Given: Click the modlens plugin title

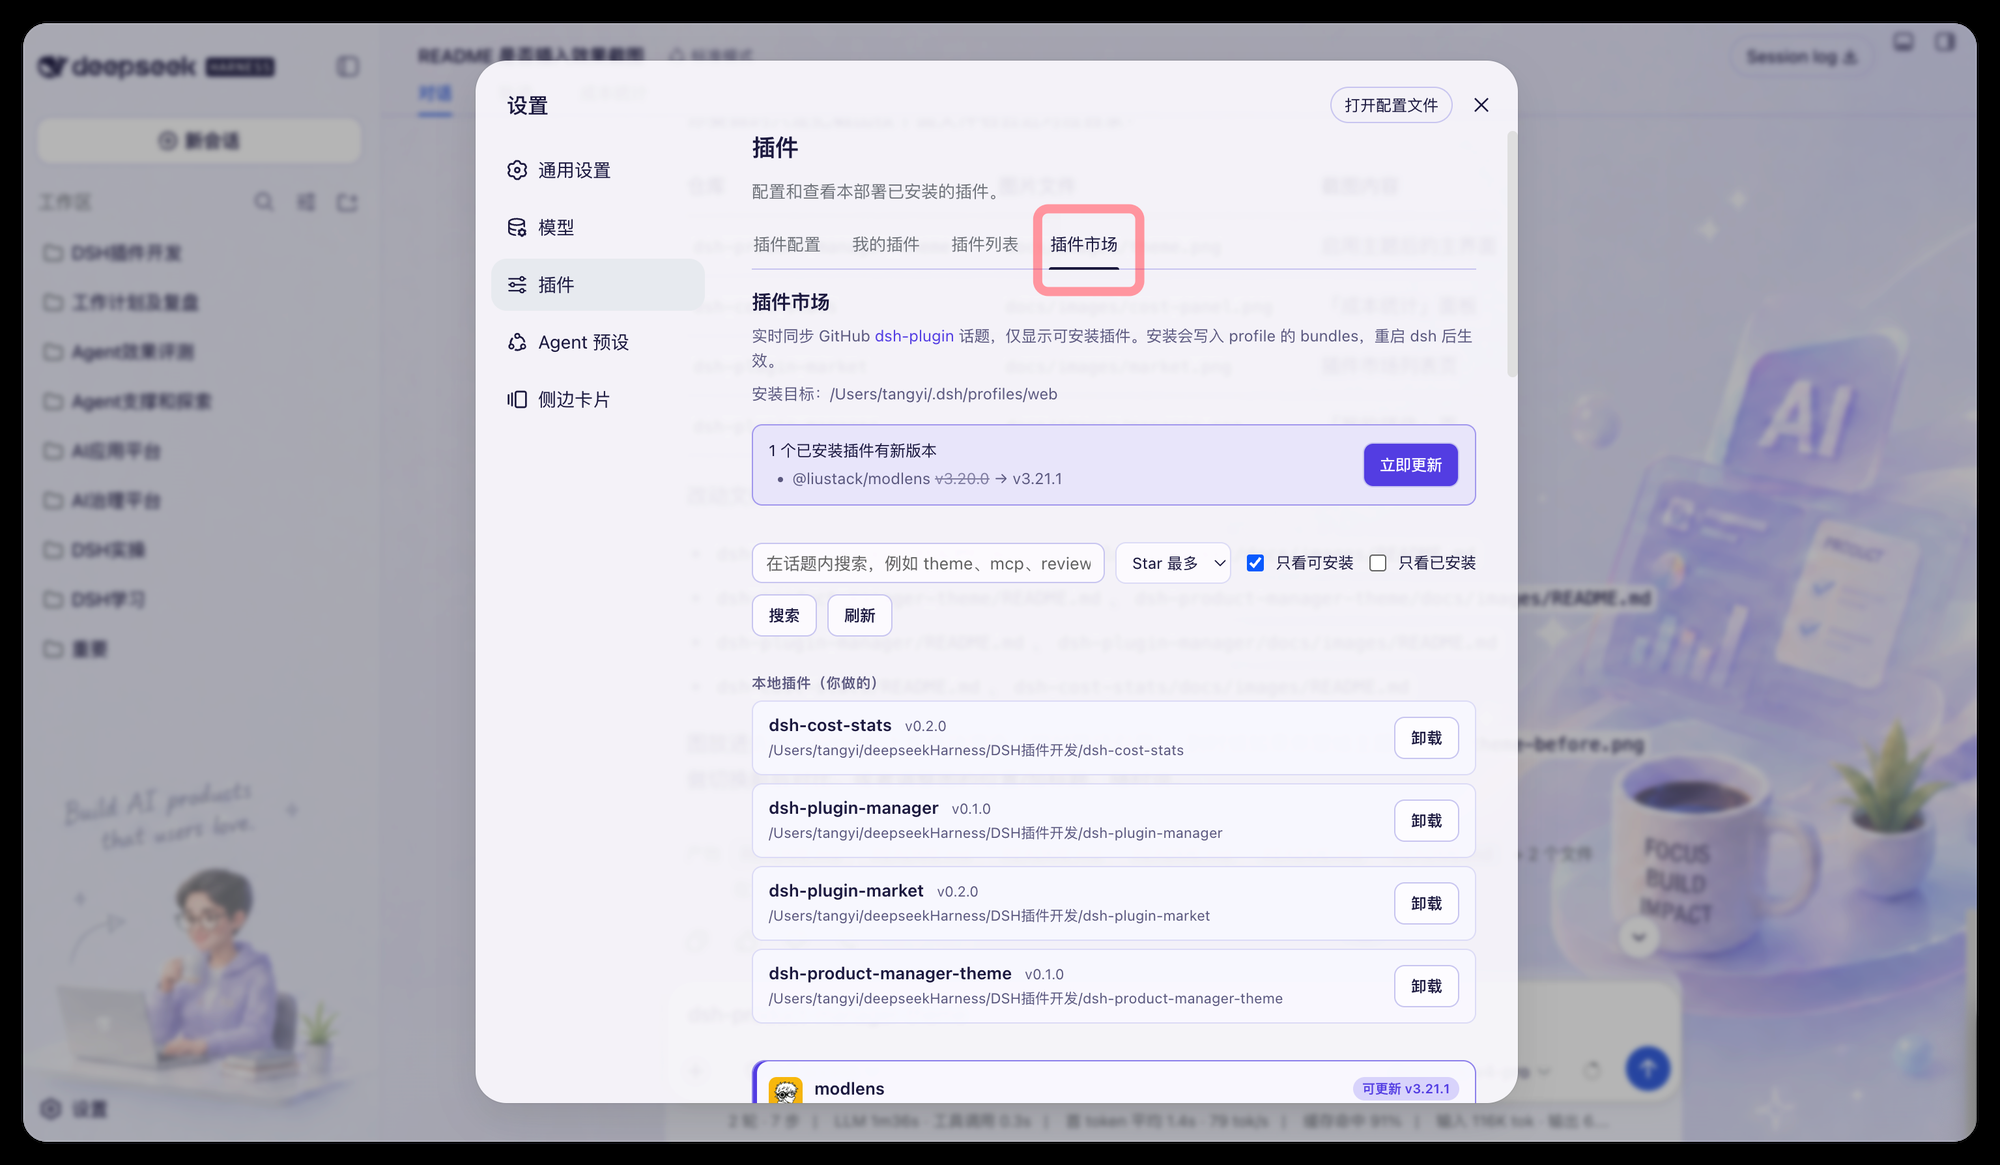Looking at the screenshot, I should coord(849,1089).
